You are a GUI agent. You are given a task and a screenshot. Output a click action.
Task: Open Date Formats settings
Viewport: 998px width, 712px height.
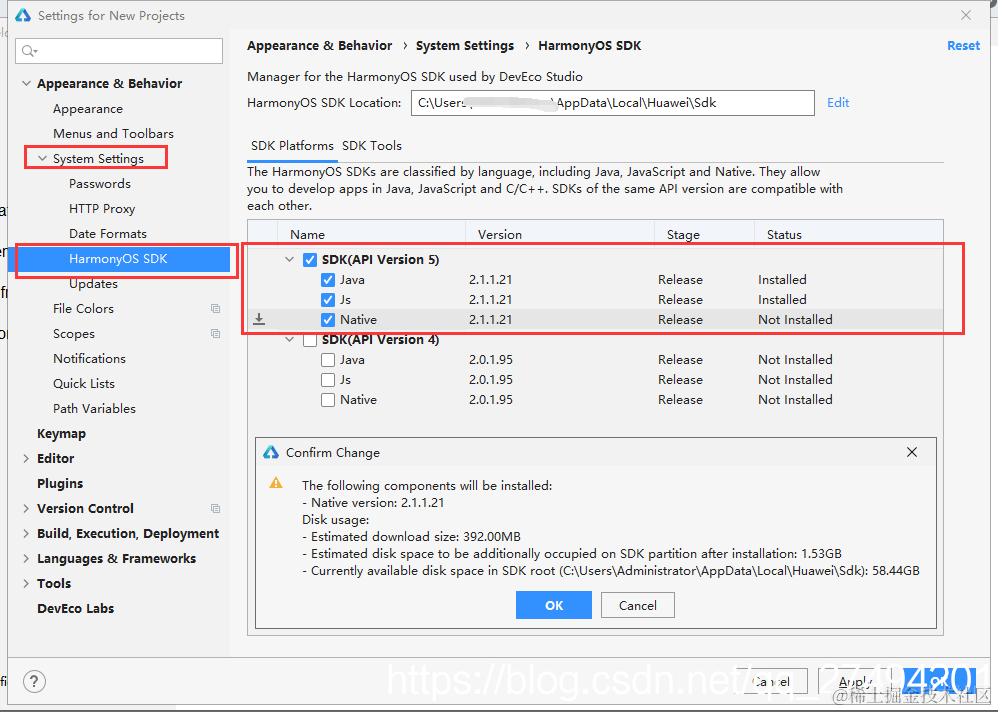coord(108,234)
